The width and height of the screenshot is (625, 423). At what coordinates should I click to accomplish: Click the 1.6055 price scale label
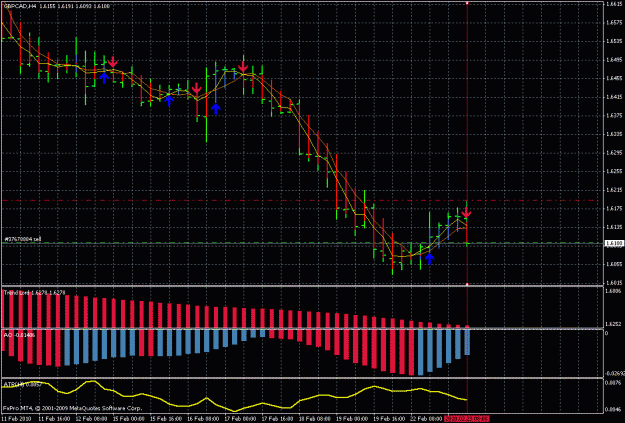click(x=615, y=264)
